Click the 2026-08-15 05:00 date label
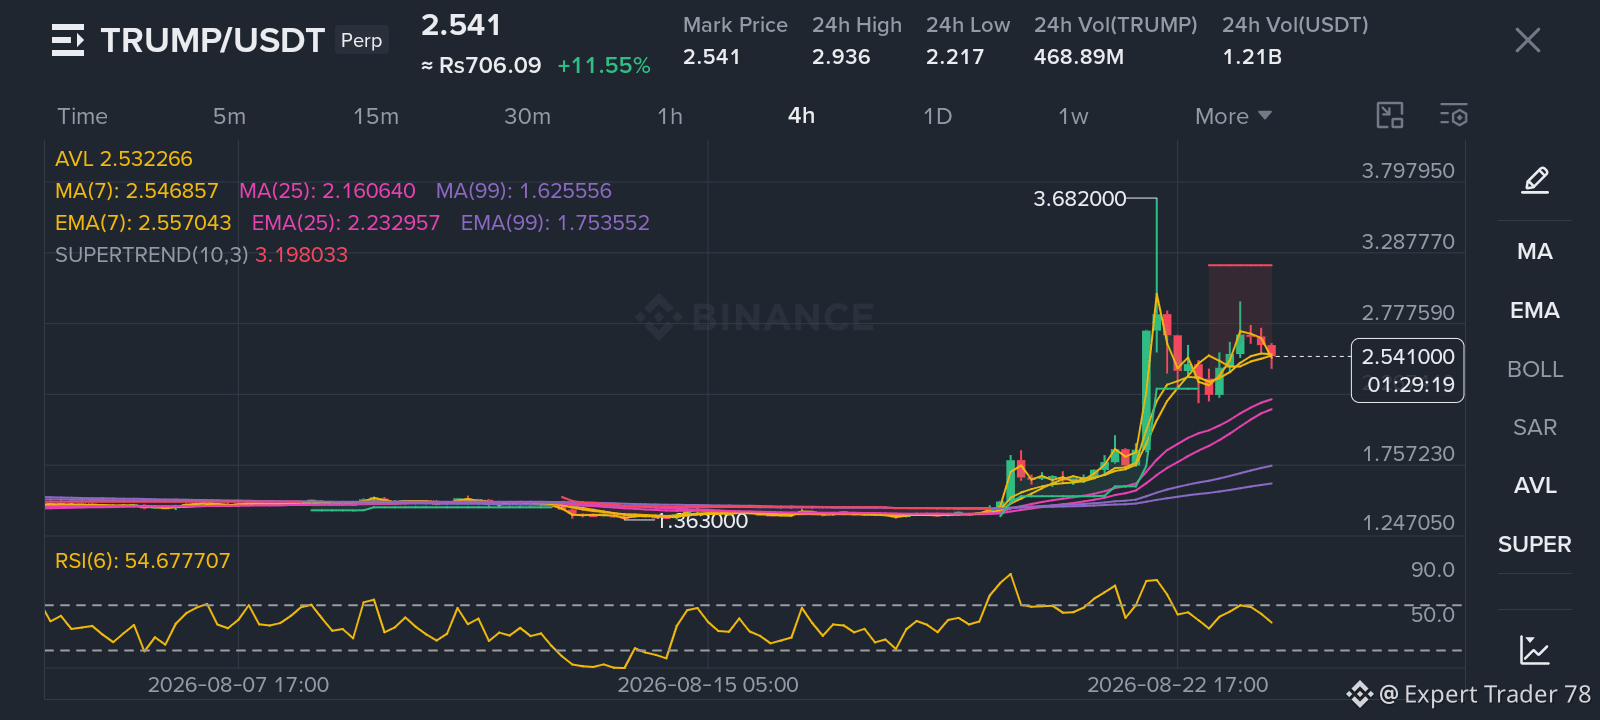Image resolution: width=1600 pixels, height=720 pixels. pos(708,685)
